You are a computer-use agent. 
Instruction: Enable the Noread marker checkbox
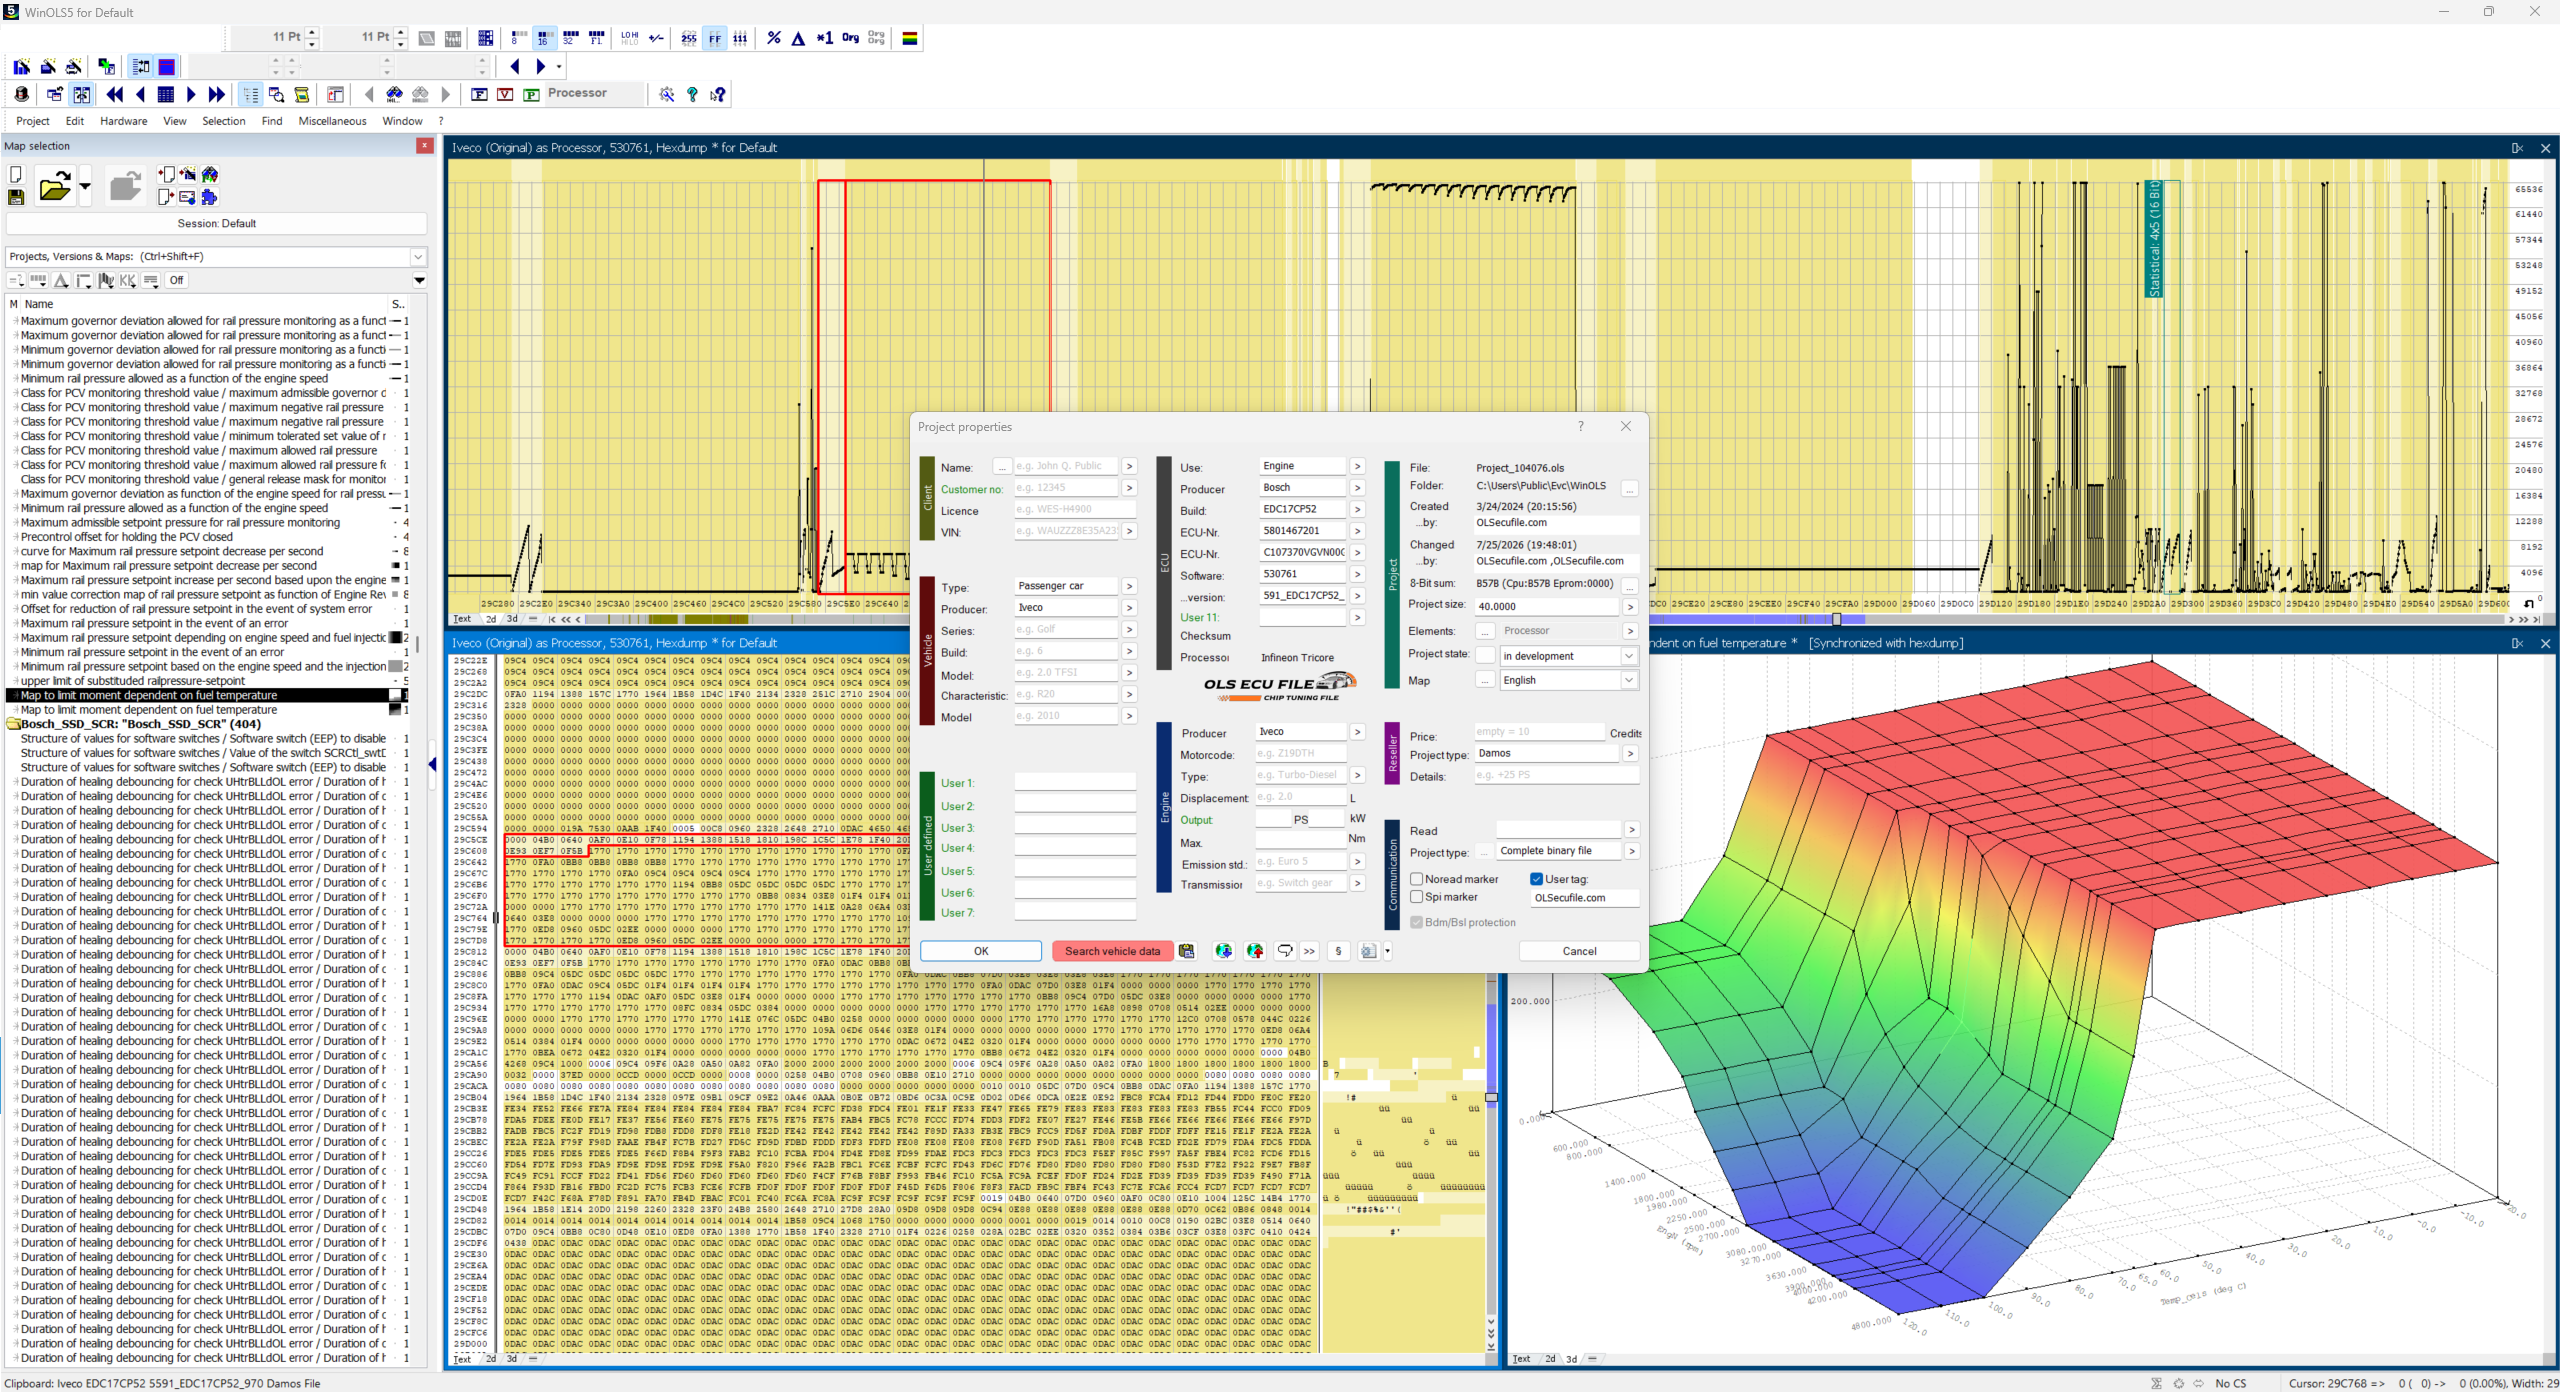(1416, 879)
